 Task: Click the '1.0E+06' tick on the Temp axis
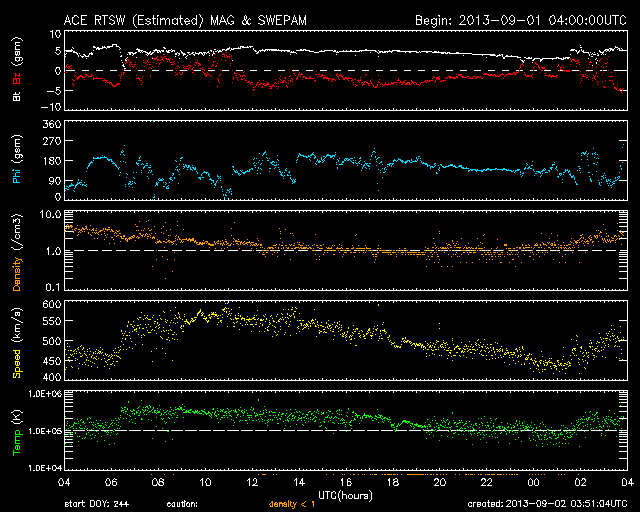pyautogui.click(x=45, y=394)
